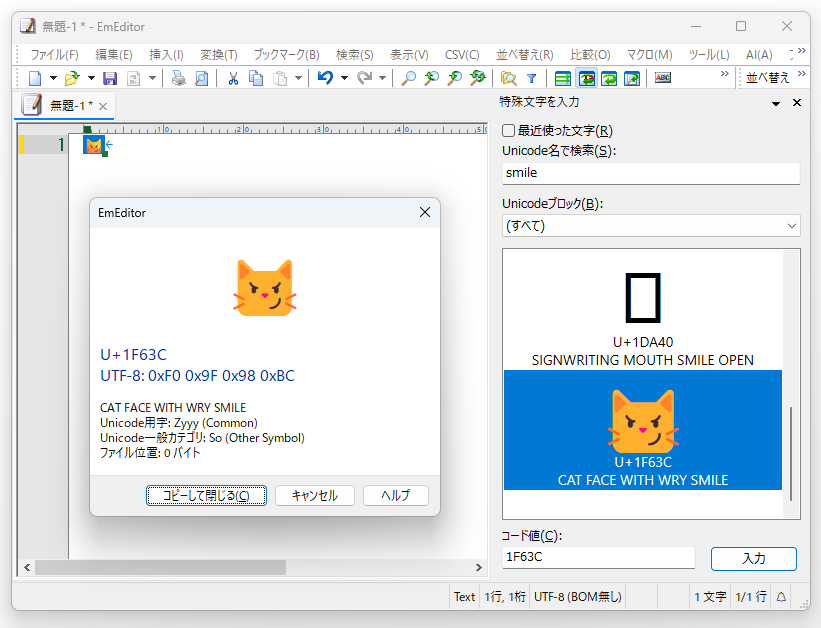Image resolution: width=821 pixels, height=628 pixels.
Task: Open the ファイル(F) menu
Action: [54, 55]
